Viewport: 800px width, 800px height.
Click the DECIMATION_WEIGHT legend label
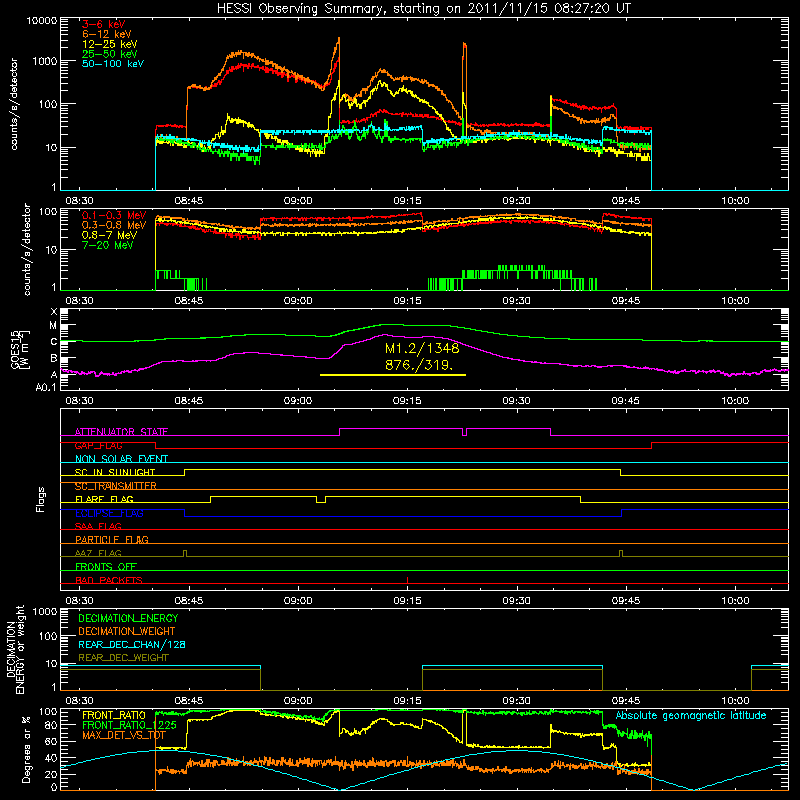pyautogui.click(x=127, y=631)
